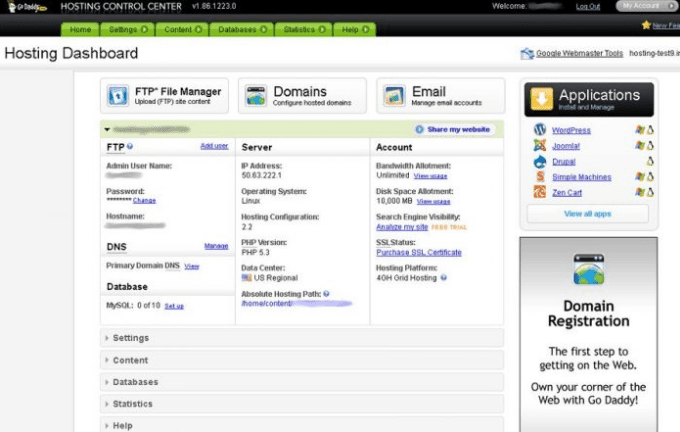The width and height of the screenshot is (680, 432).
Task: Expand the Statistics section
Action: [x=132, y=404]
